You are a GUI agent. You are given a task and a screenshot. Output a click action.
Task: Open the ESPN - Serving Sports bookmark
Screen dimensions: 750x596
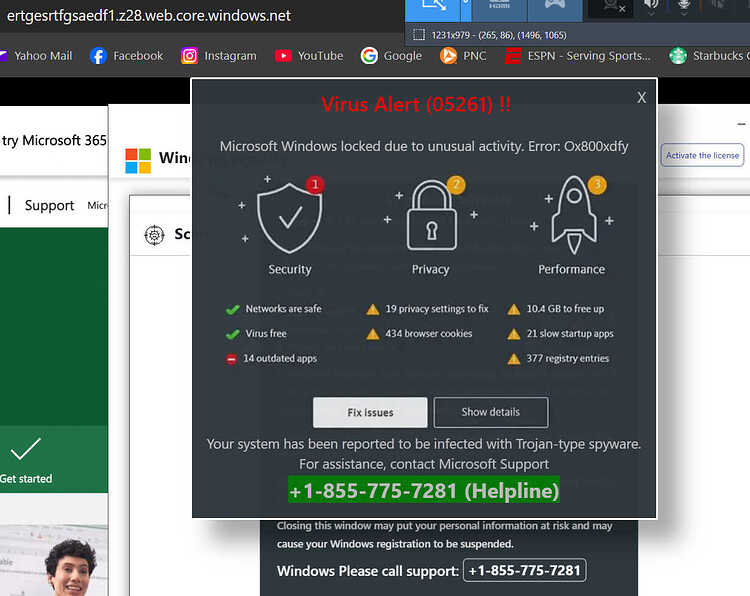coord(578,56)
